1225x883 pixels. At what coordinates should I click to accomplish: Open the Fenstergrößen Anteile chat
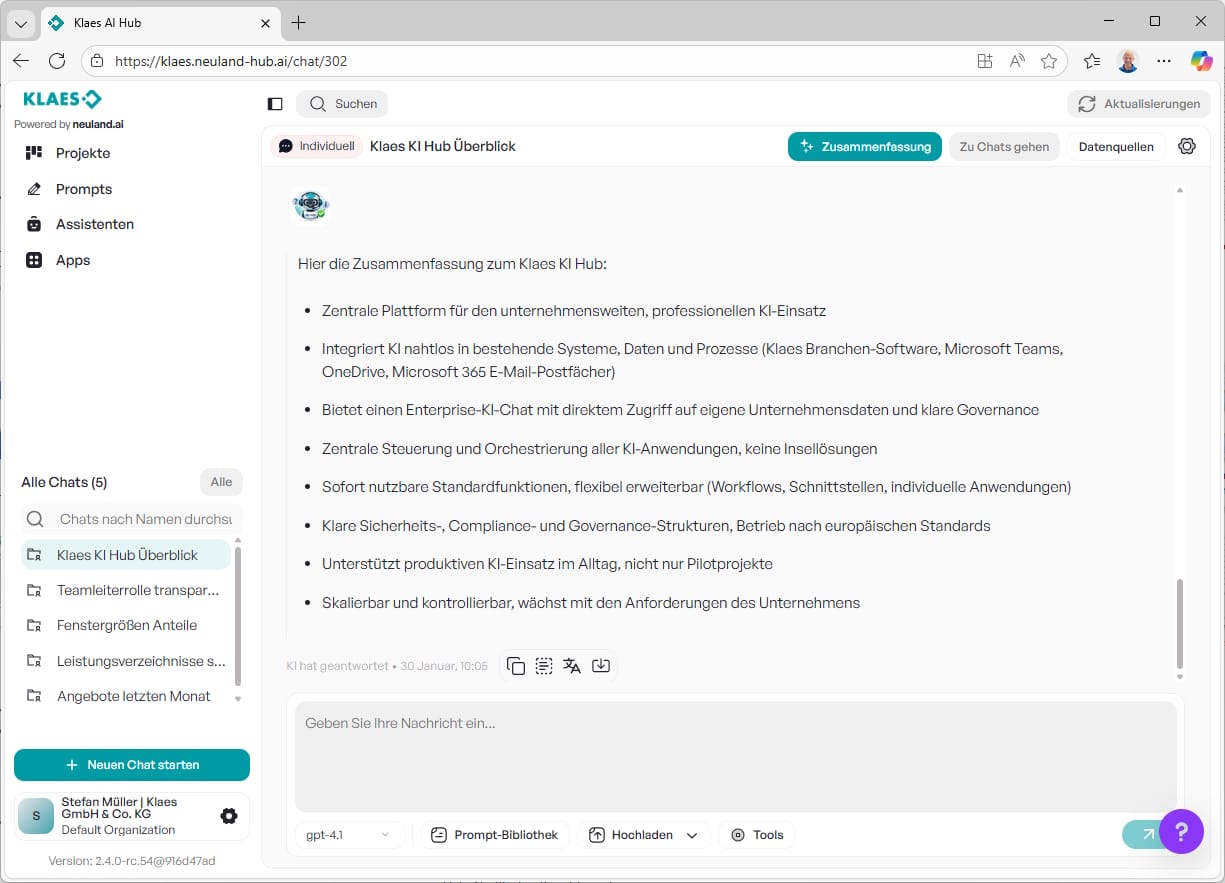(127, 625)
